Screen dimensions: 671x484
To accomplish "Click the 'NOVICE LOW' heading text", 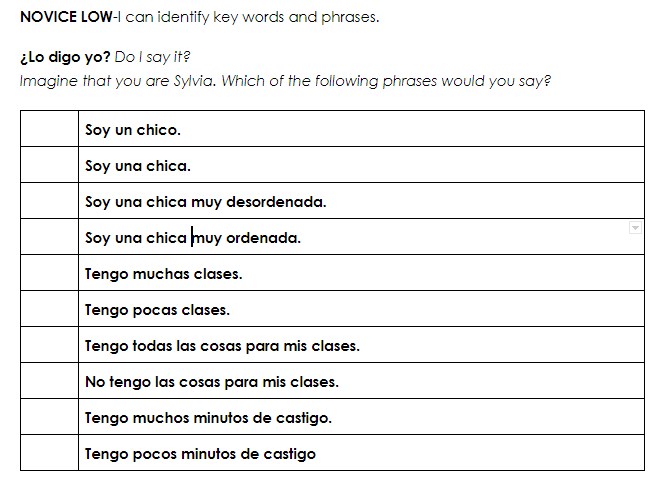I will coord(65,18).
